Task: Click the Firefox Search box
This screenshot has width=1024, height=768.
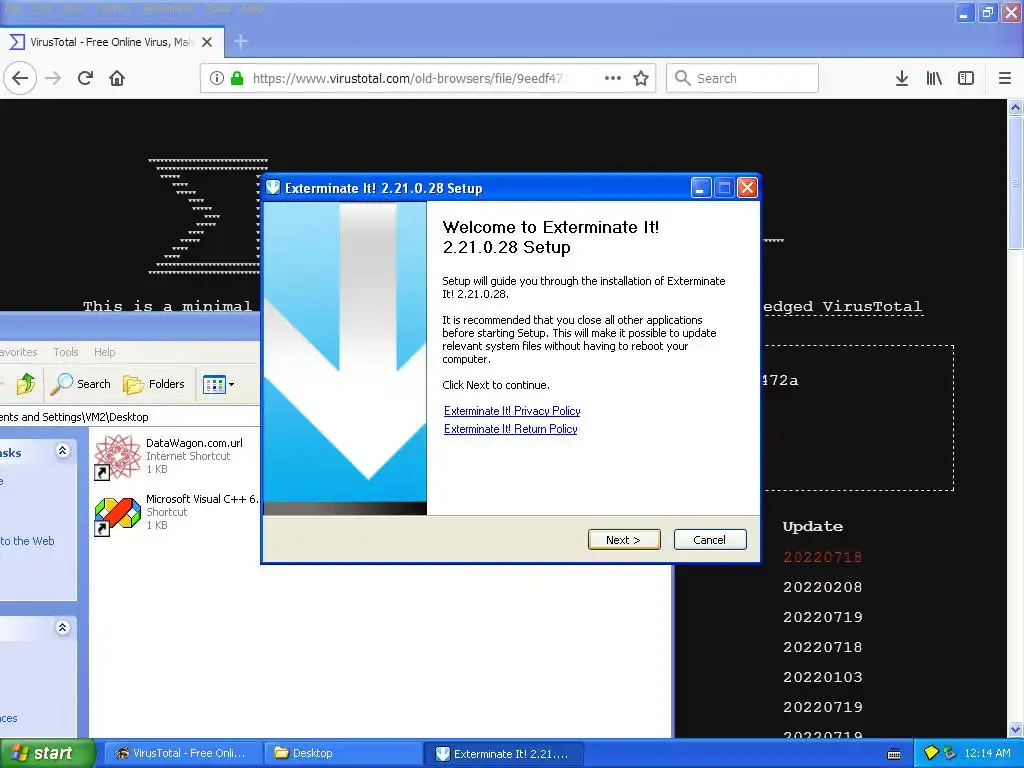Action: pyautogui.click(x=742, y=78)
